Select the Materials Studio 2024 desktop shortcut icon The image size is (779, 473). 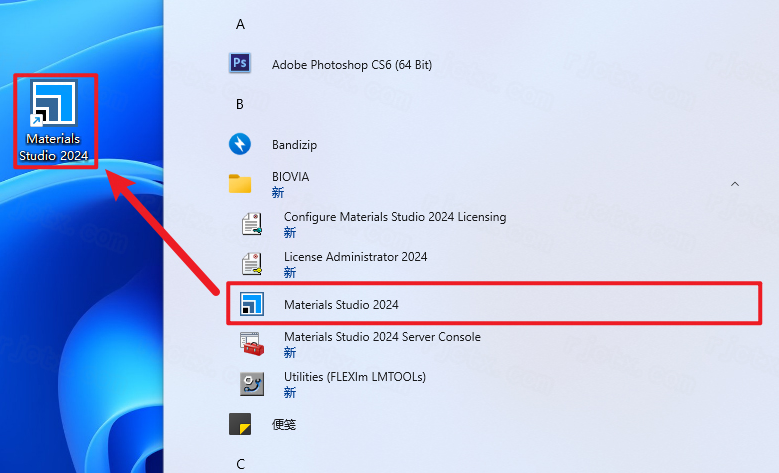(x=54, y=103)
